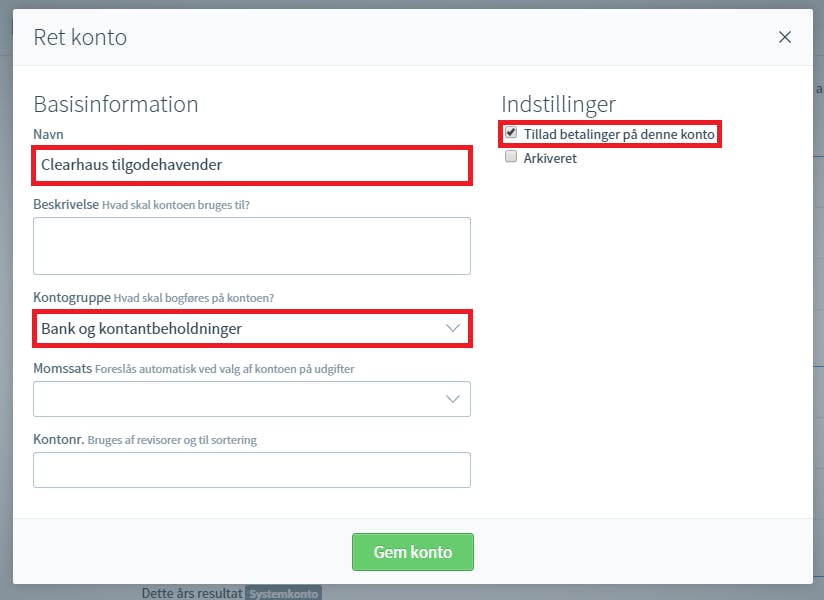
Task: Click into the Beskrivelse text area
Action: [x=252, y=246]
